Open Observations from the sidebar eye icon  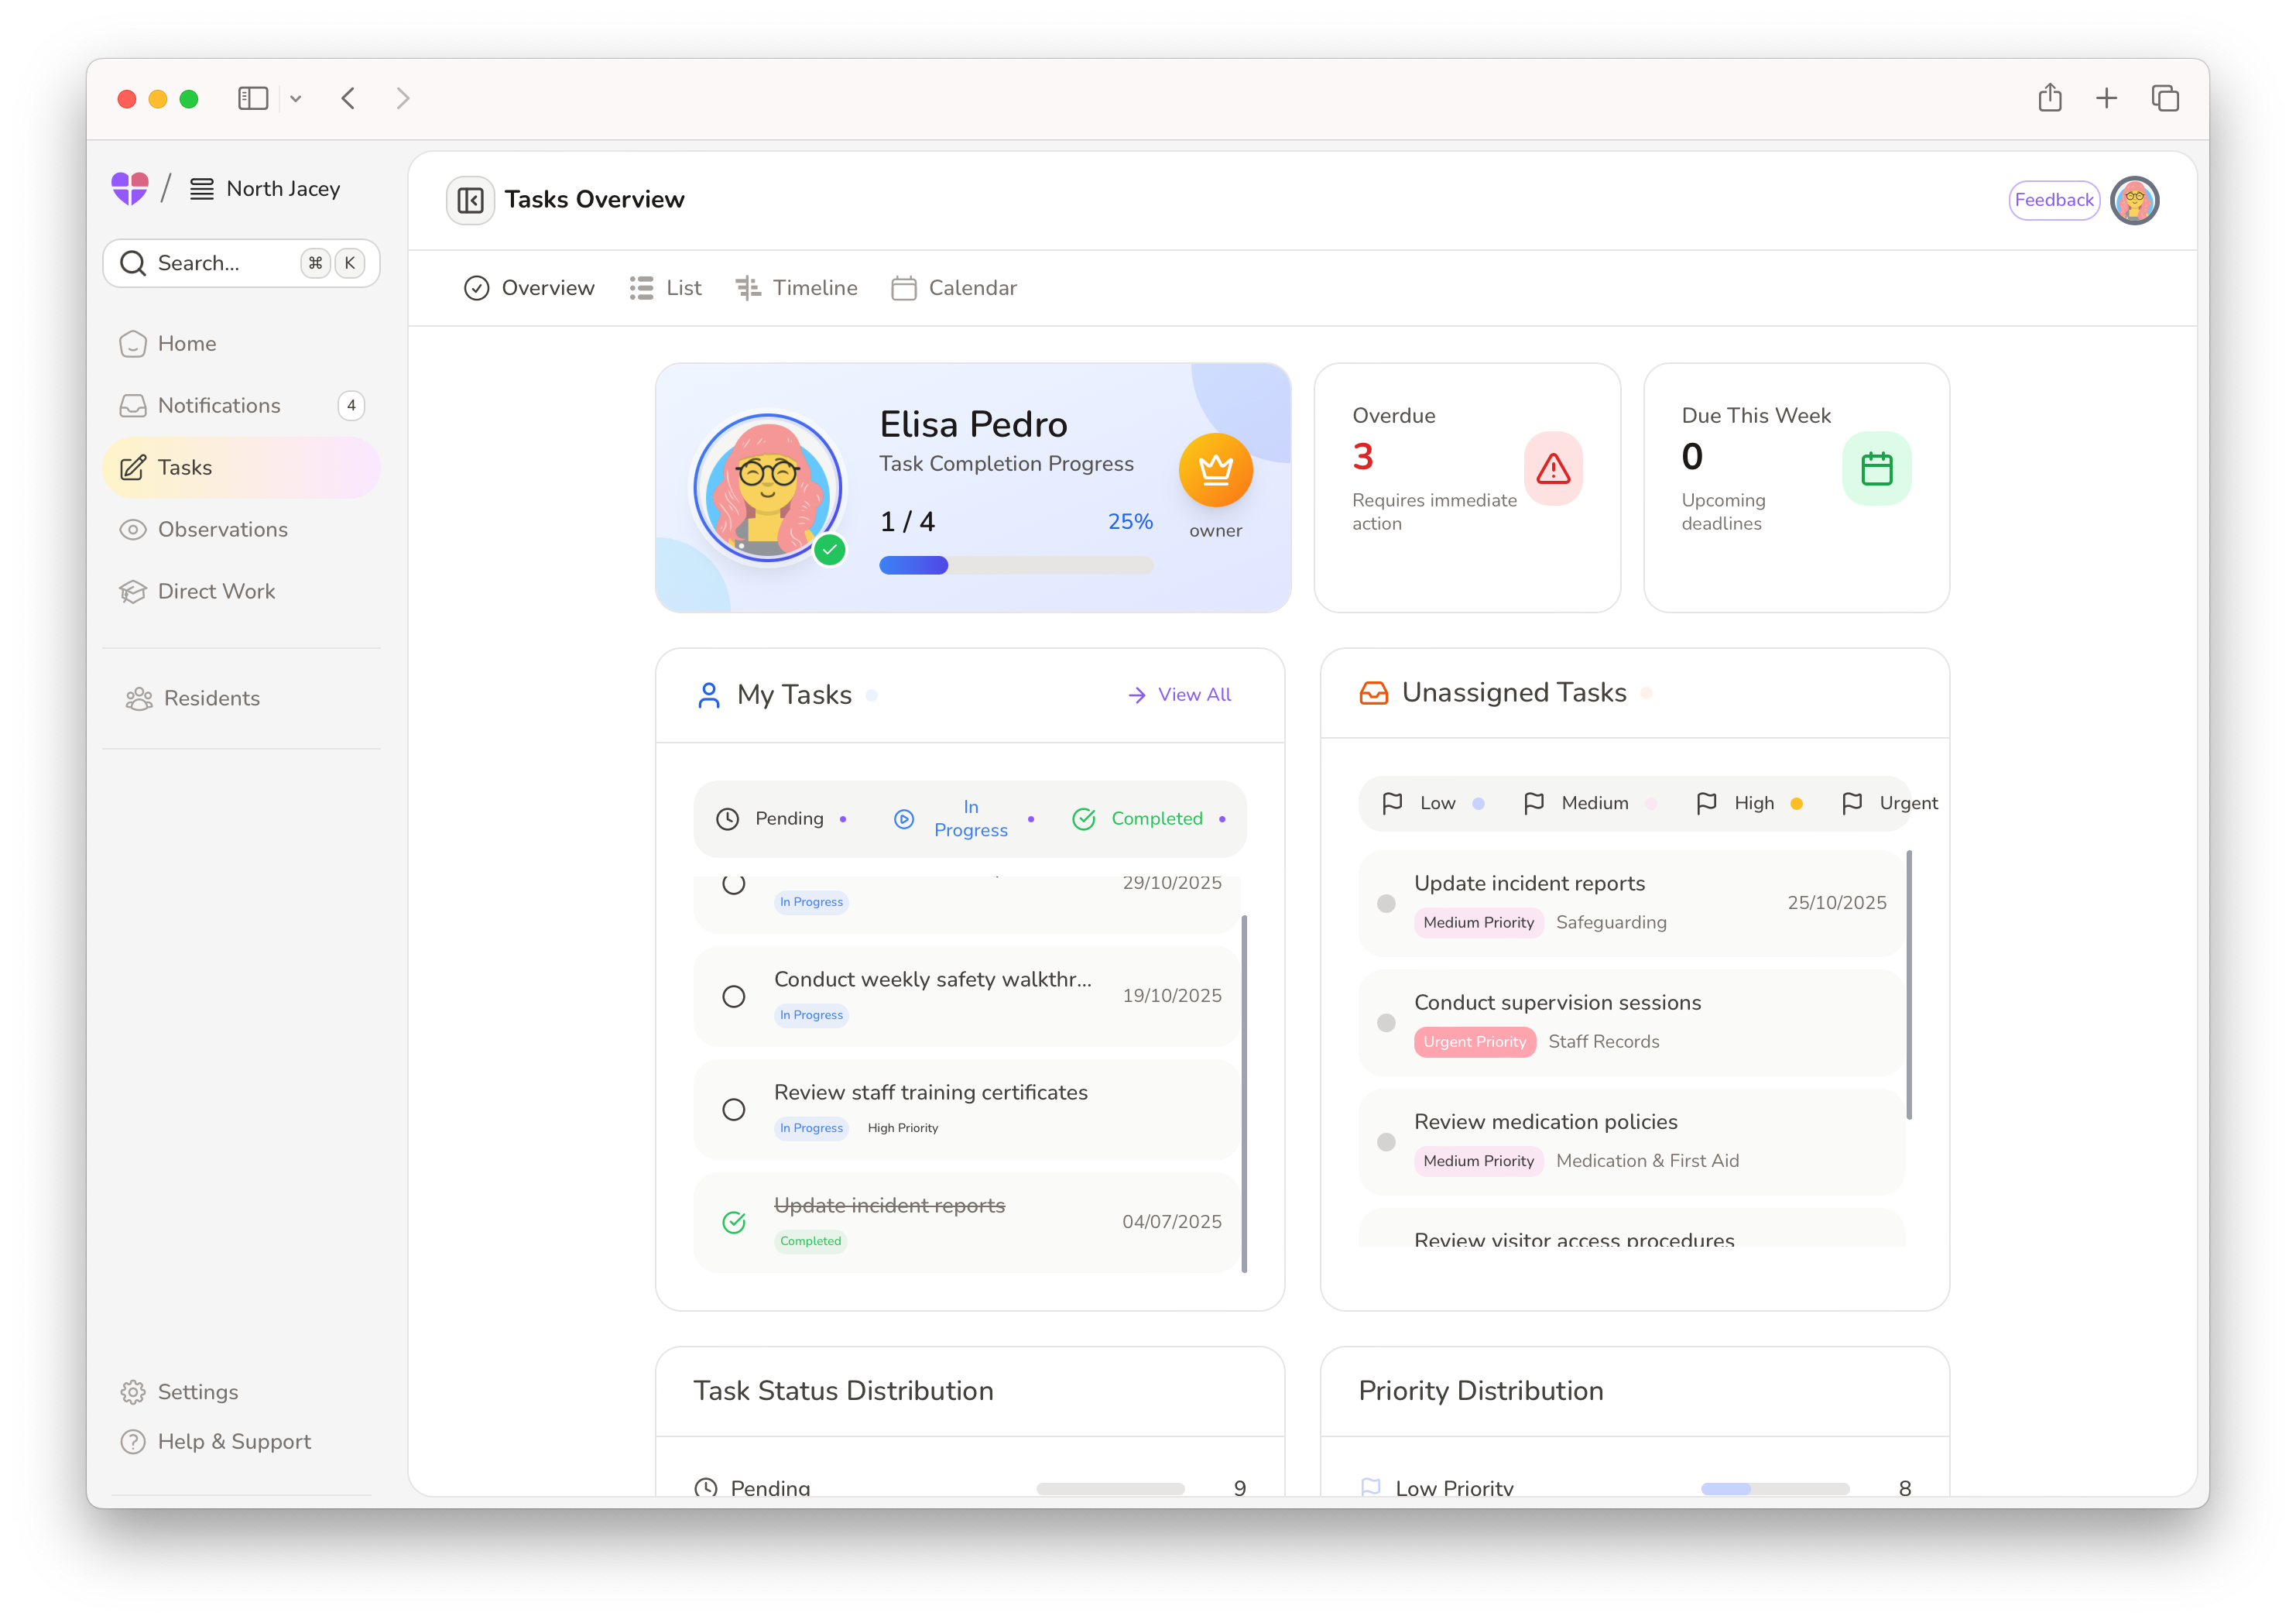tap(133, 530)
